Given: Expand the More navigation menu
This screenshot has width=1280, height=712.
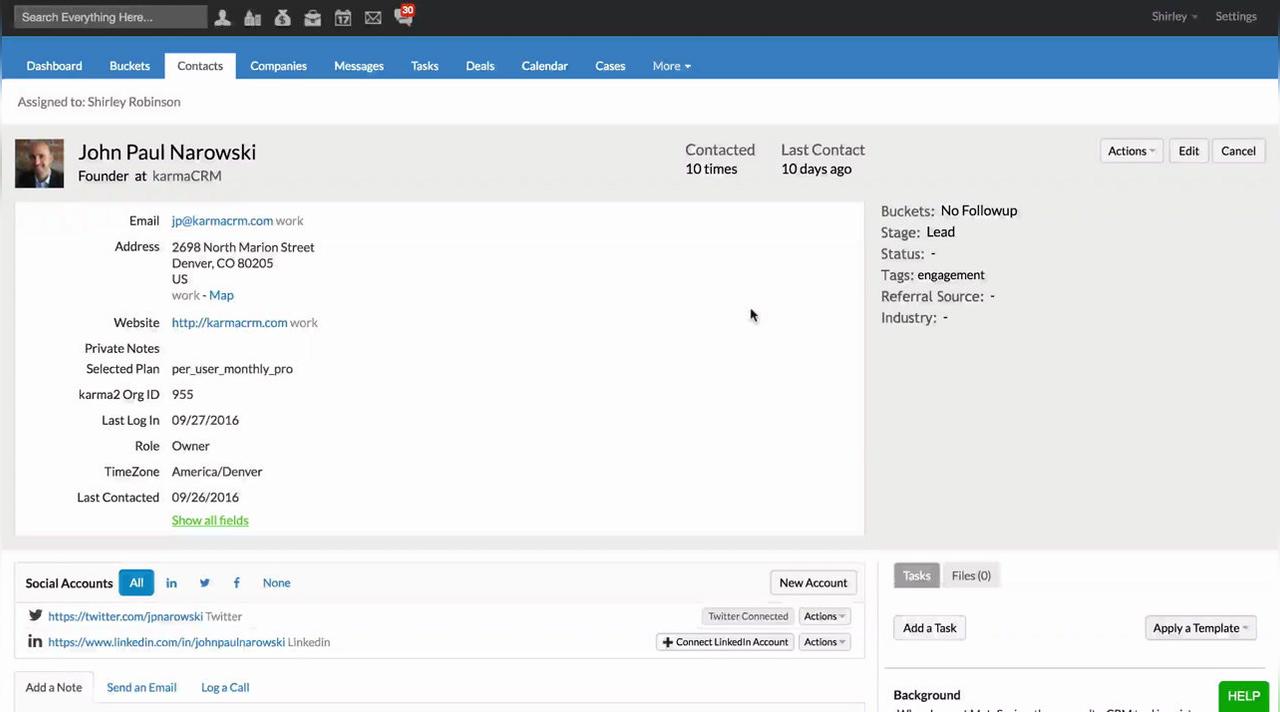Looking at the screenshot, I should click(671, 66).
